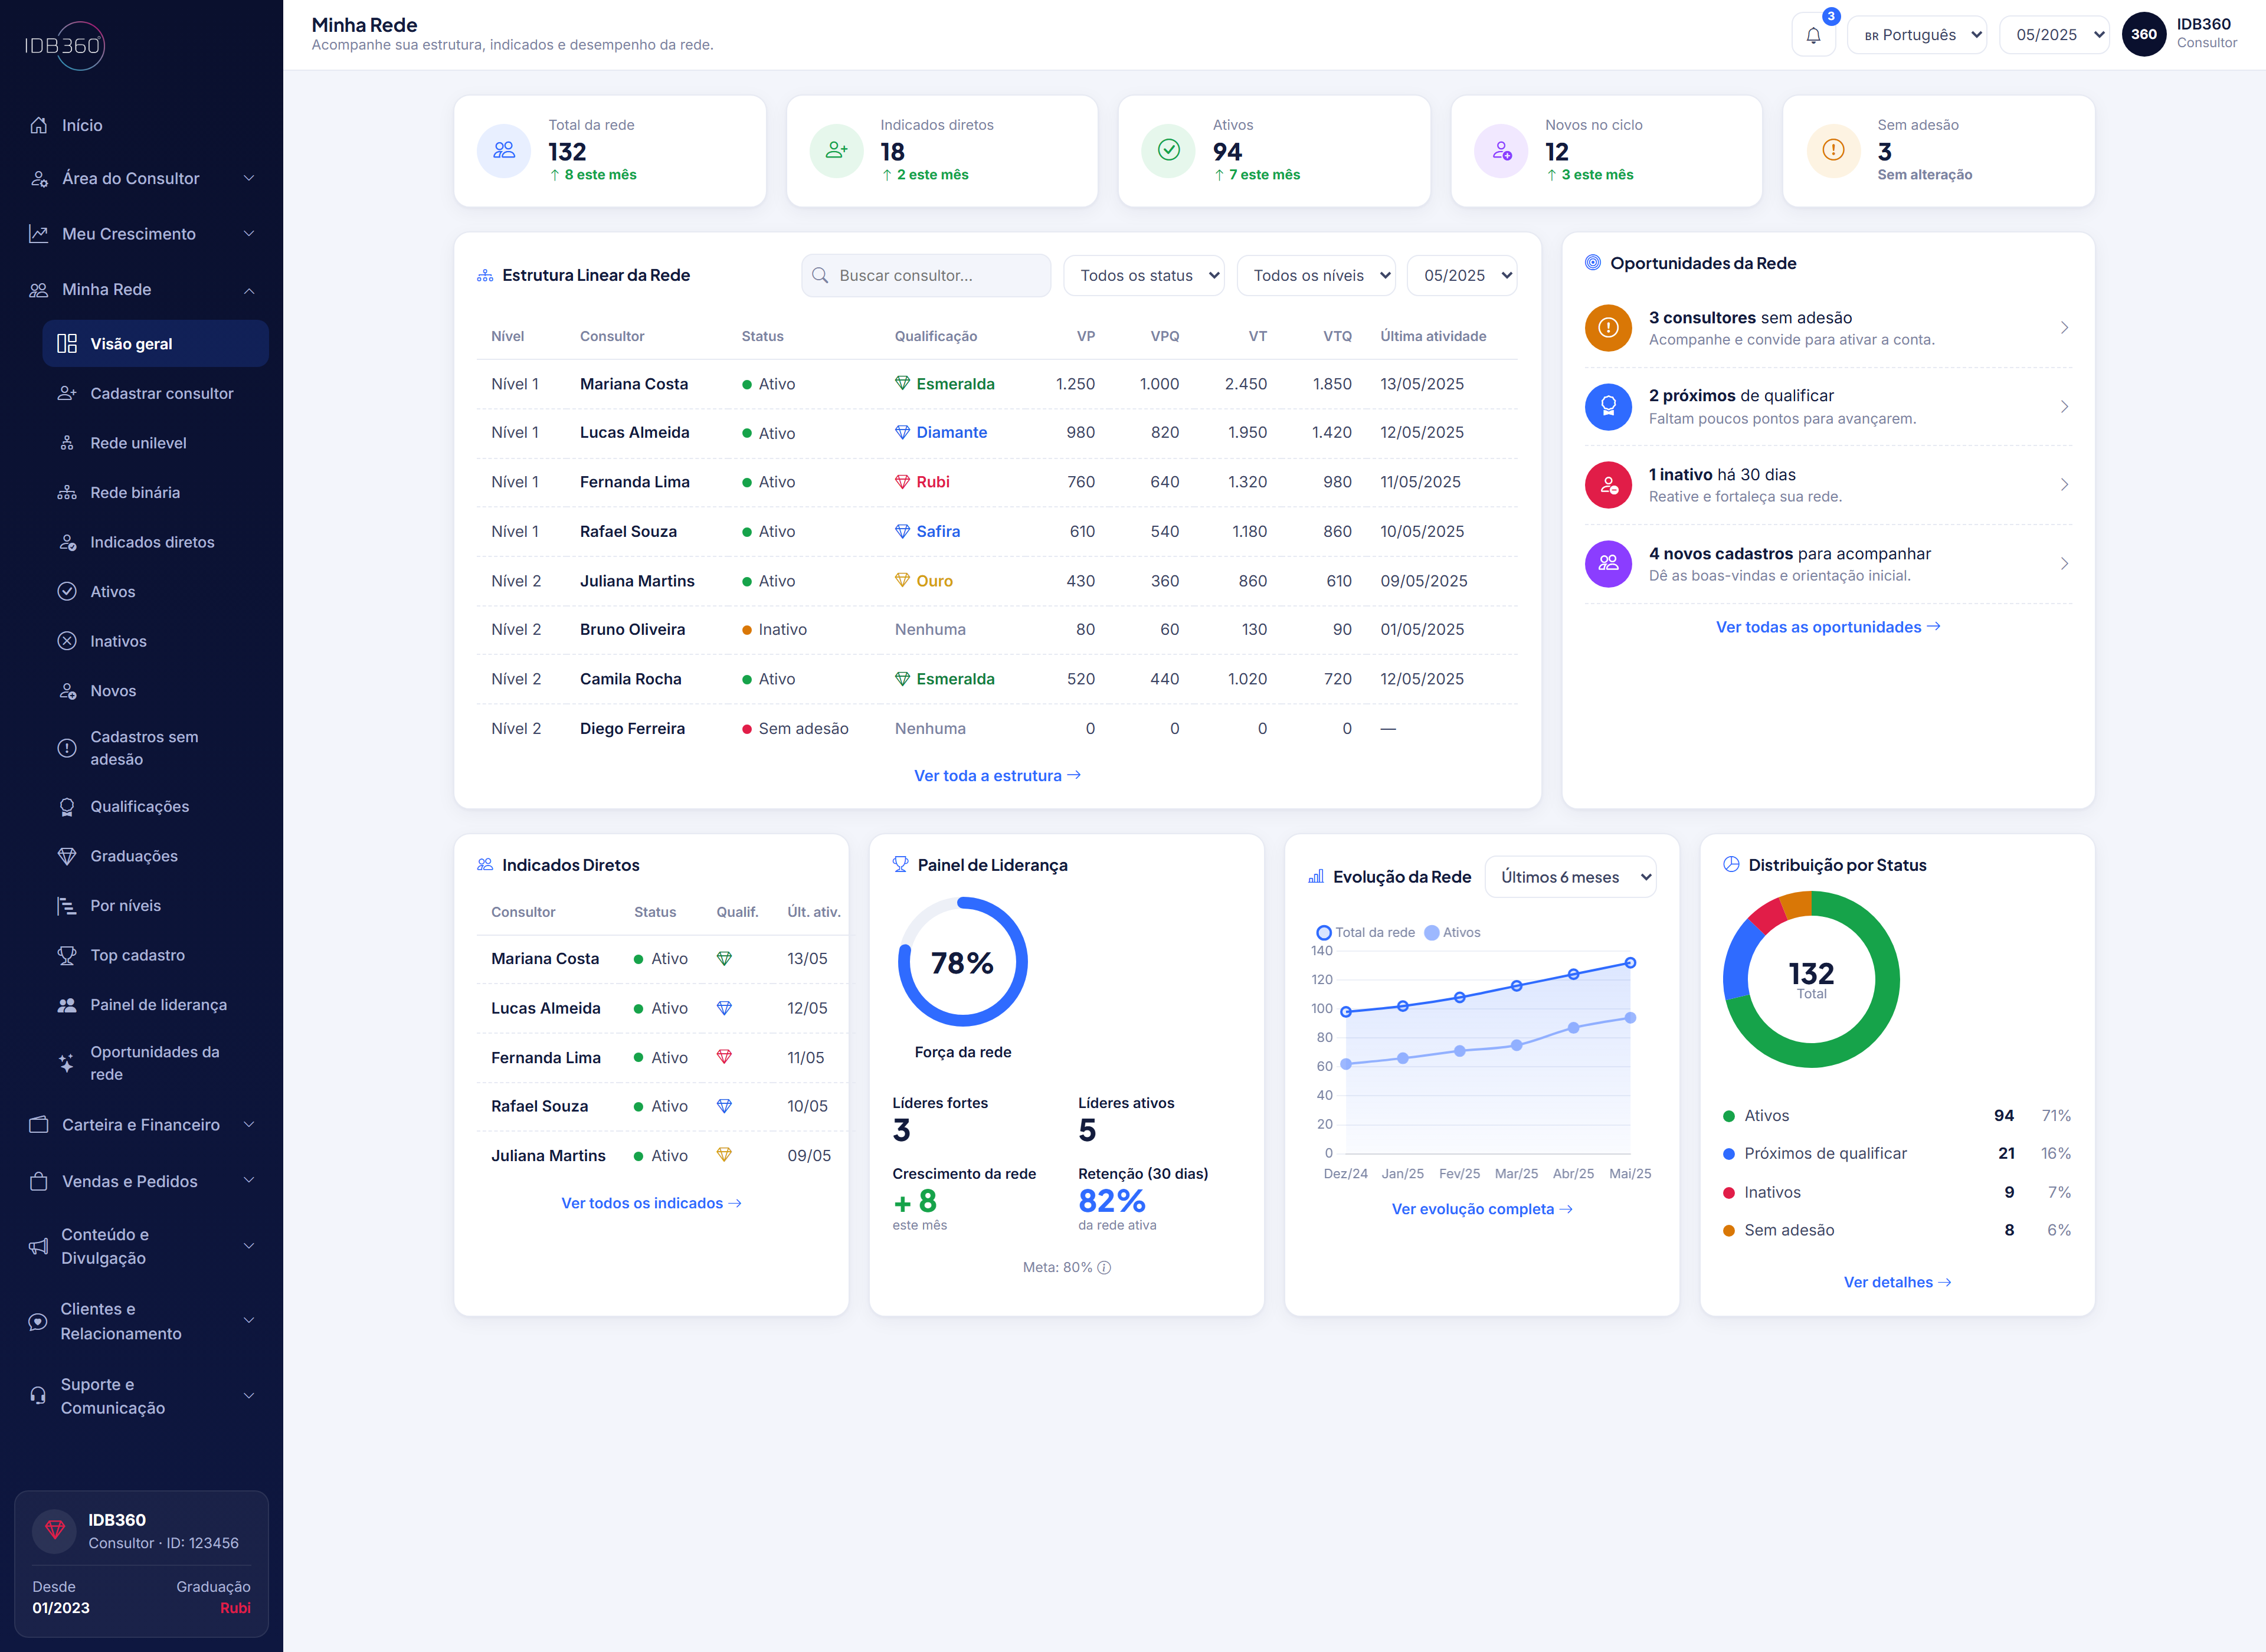
Task: Click the Rubi gem icon in Fernanda Lima row
Action: coord(902,482)
